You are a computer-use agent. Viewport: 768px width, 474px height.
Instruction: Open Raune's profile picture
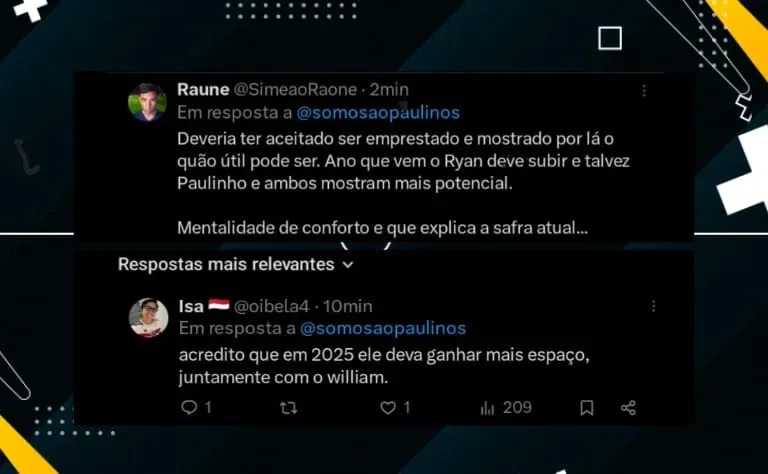[x=147, y=102]
